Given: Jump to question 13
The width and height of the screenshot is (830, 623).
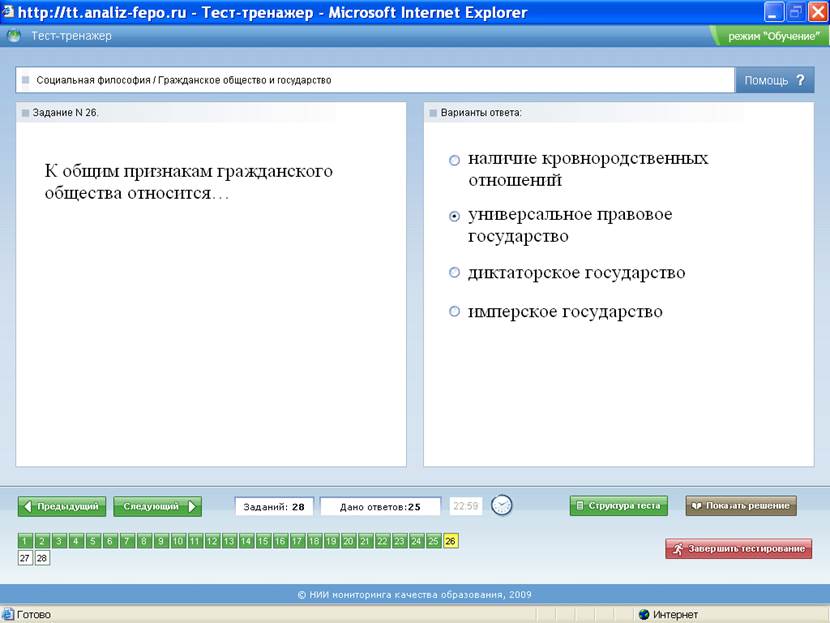Looking at the screenshot, I should (229, 541).
